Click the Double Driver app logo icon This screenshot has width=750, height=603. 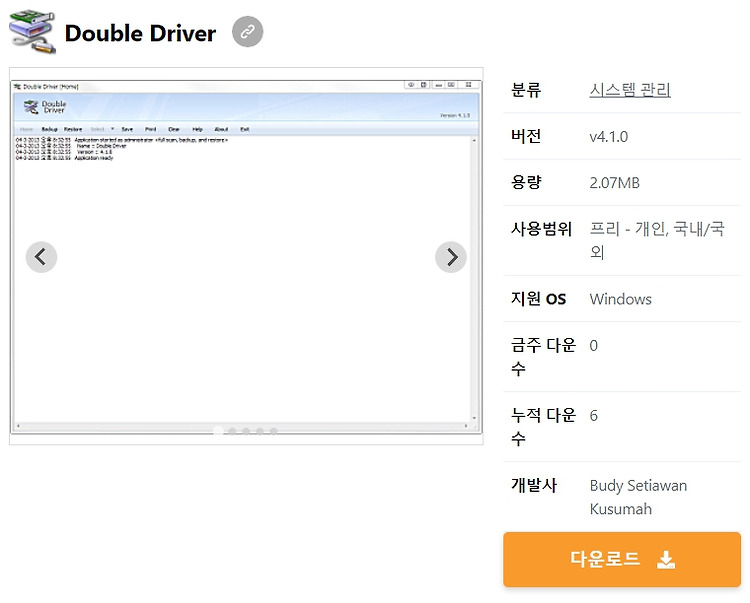click(x=32, y=31)
